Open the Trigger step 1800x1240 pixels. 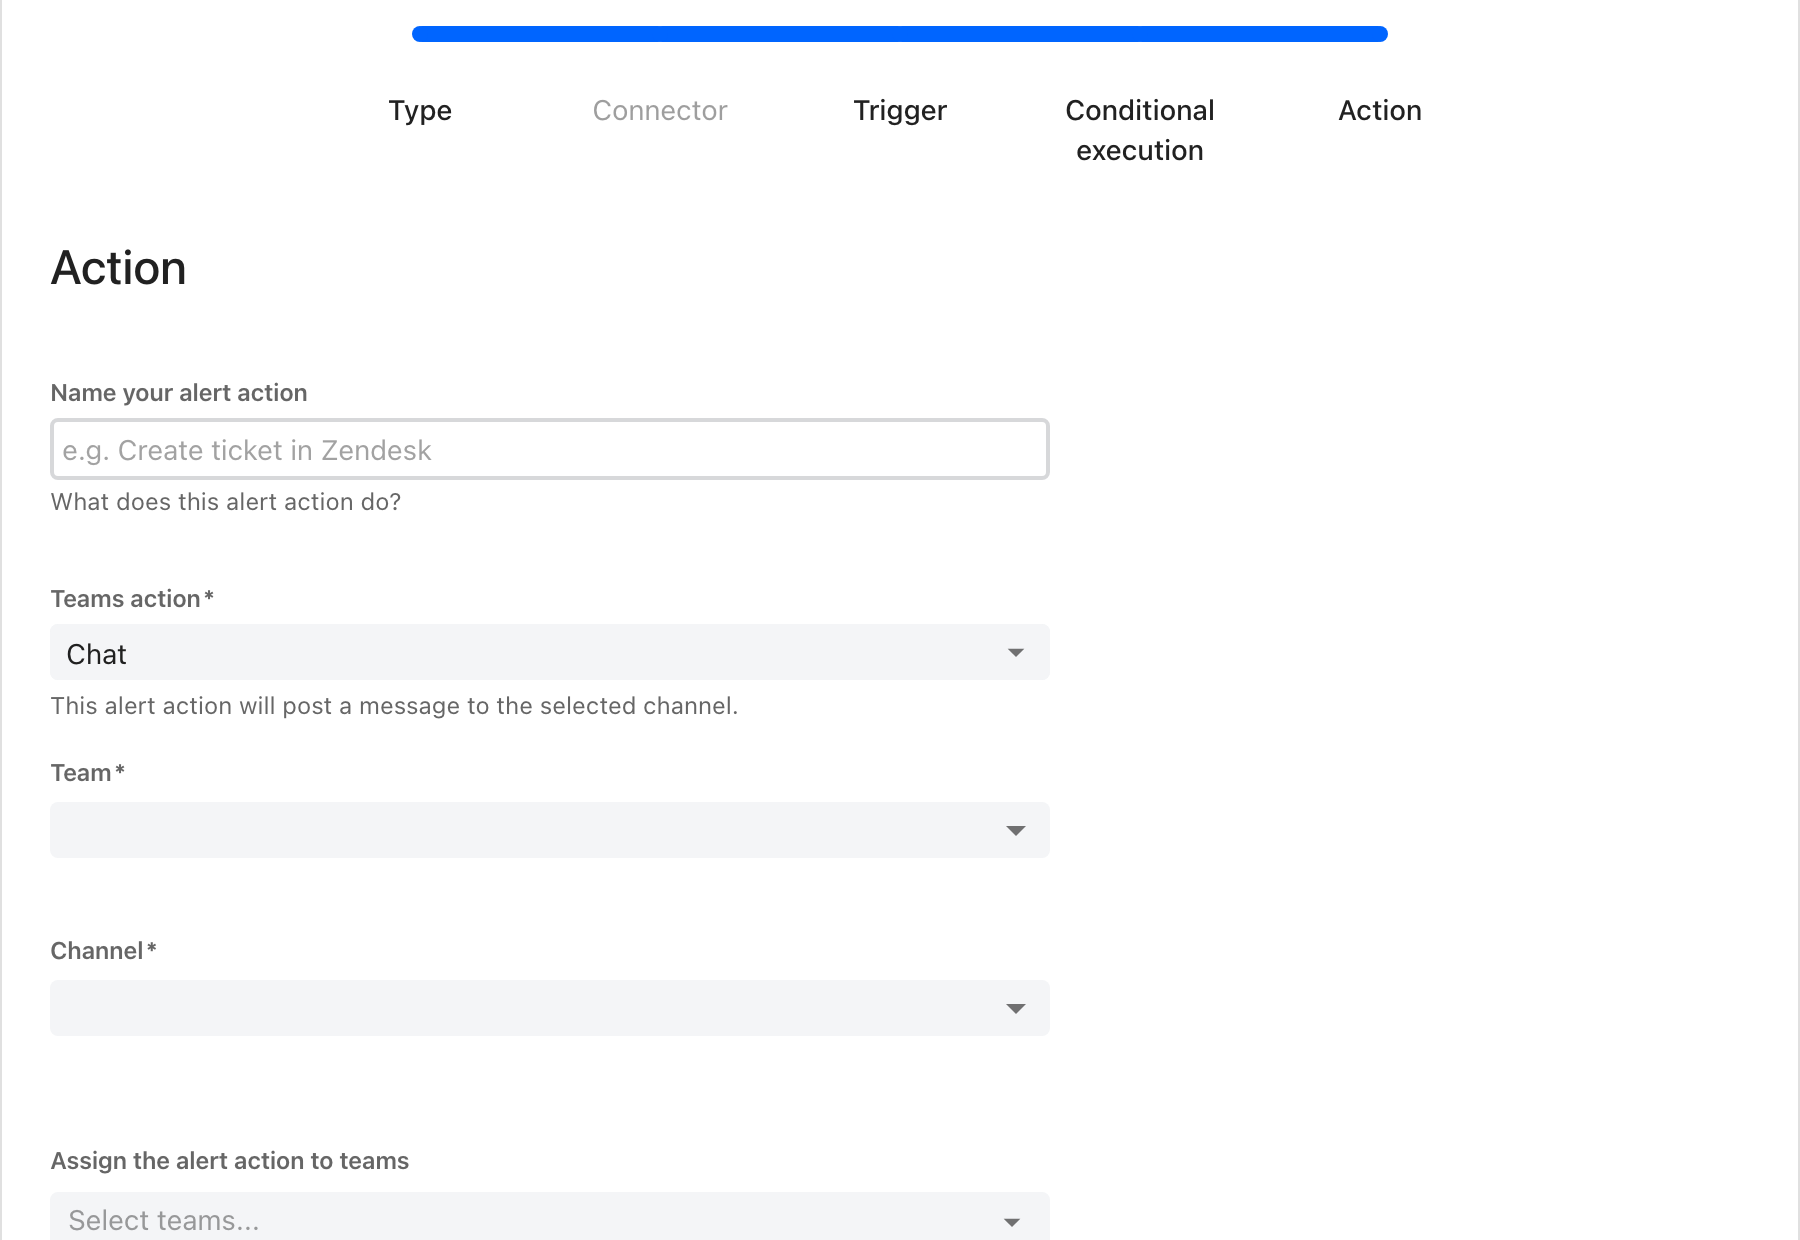(x=900, y=110)
